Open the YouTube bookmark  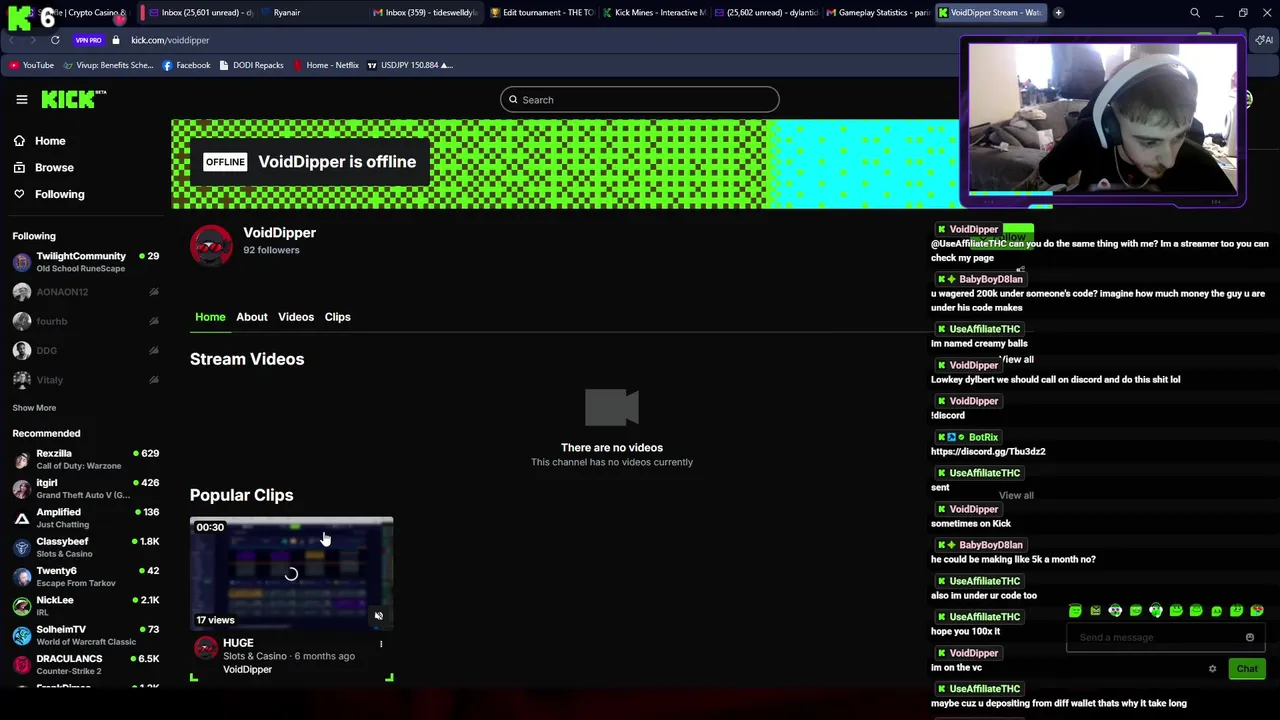(x=31, y=65)
